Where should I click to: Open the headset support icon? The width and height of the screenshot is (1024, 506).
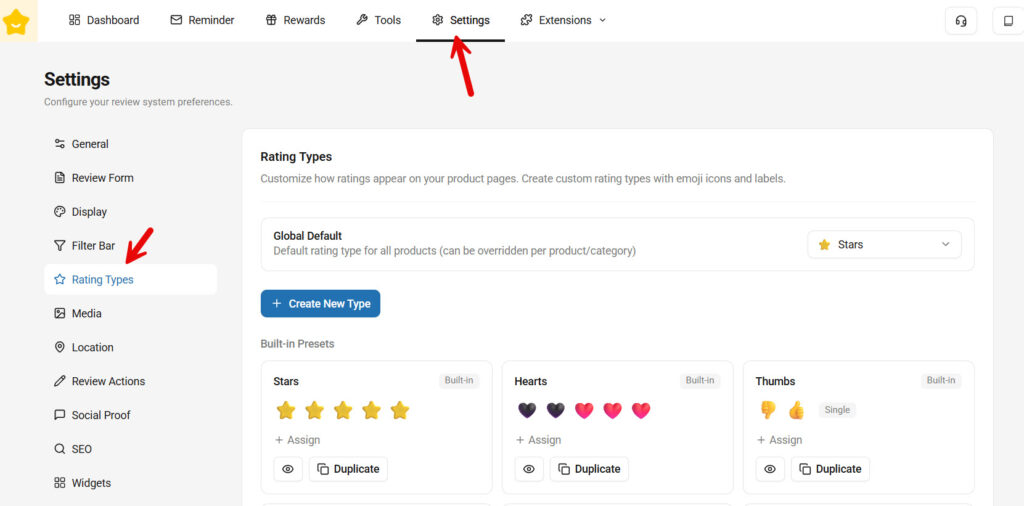click(x=961, y=20)
